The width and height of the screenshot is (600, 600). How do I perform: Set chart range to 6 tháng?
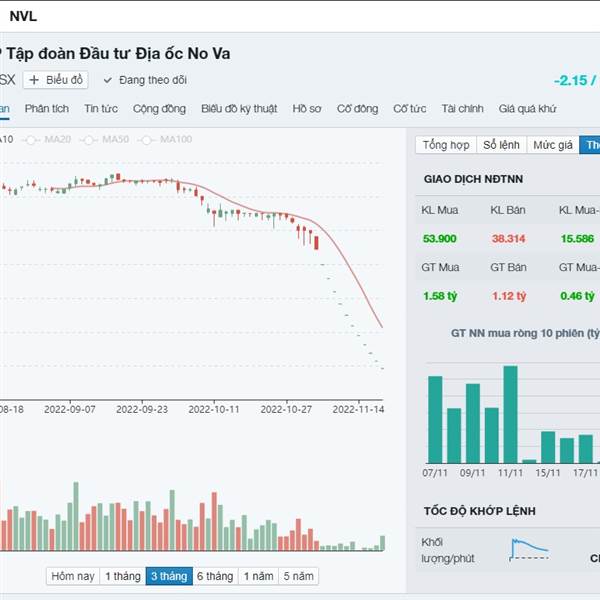click(215, 576)
